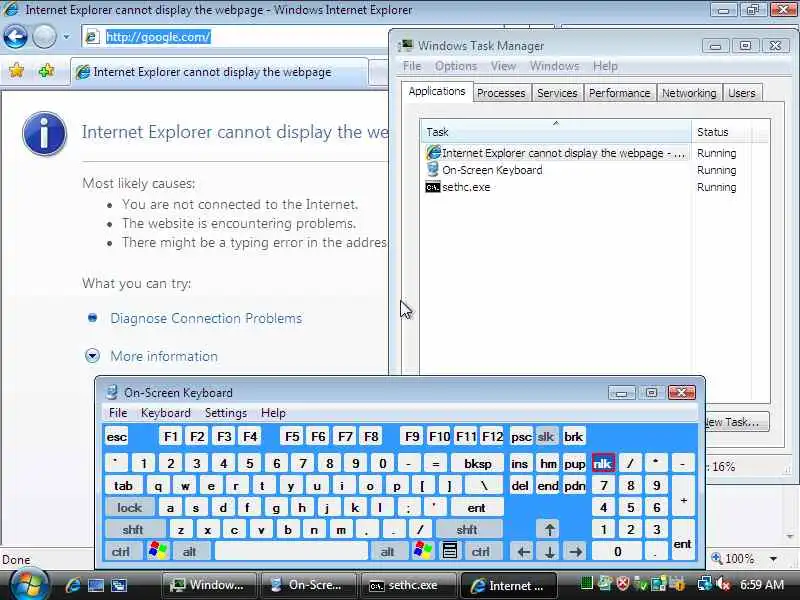
Task: Sort by the Task column header
Action: coord(556,132)
